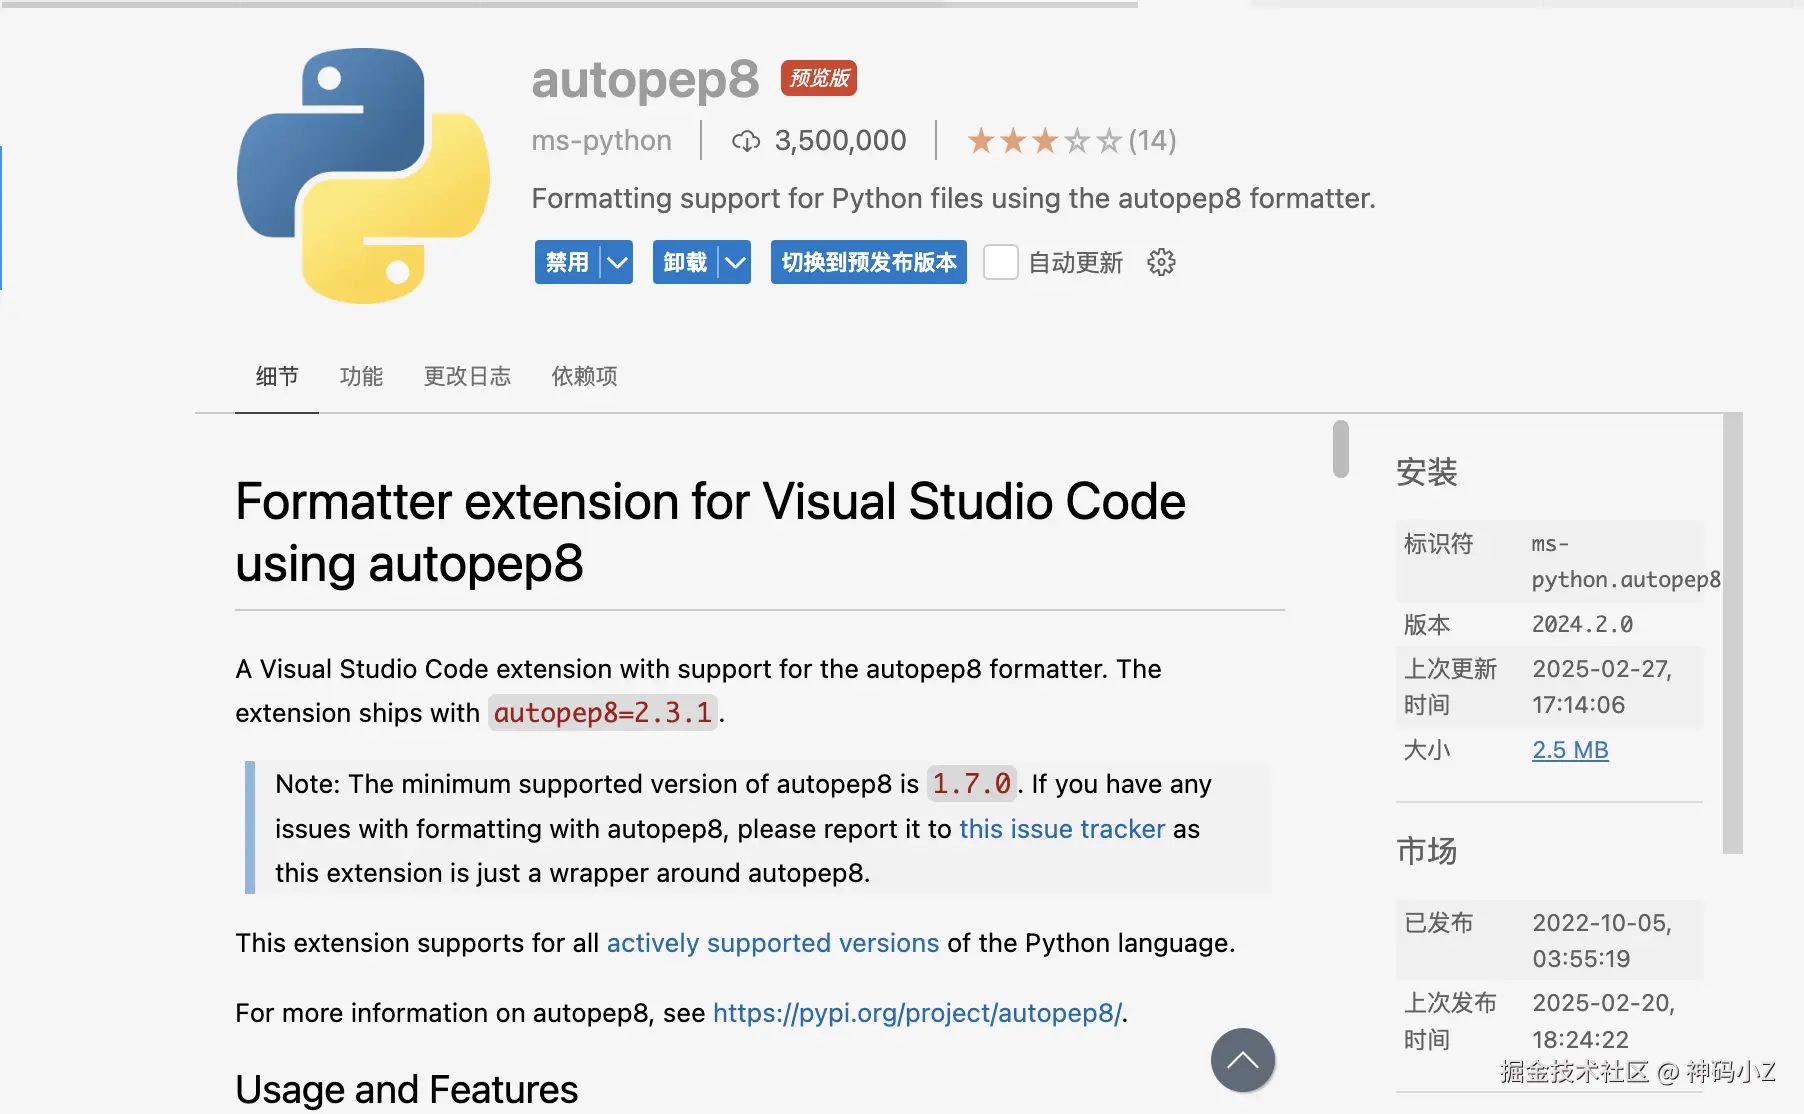Click the 市场 section heading
The width and height of the screenshot is (1804, 1114).
tap(1427, 851)
